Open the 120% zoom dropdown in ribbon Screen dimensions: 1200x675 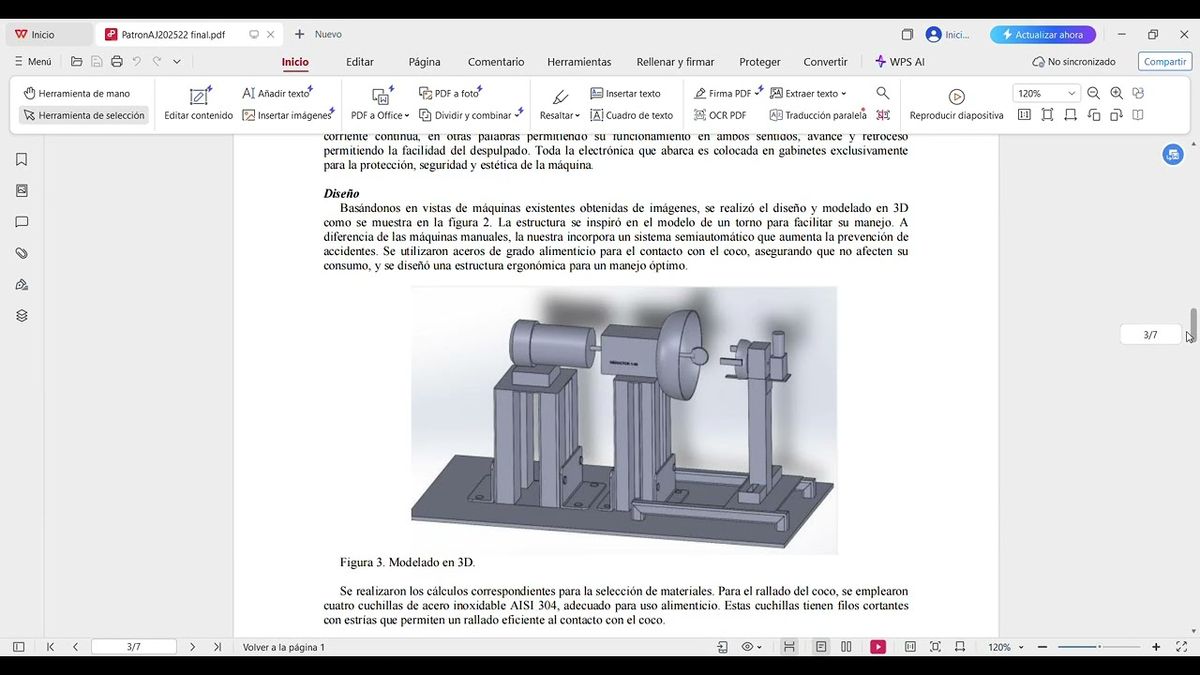pyautogui.click(x=1071, y=94)
